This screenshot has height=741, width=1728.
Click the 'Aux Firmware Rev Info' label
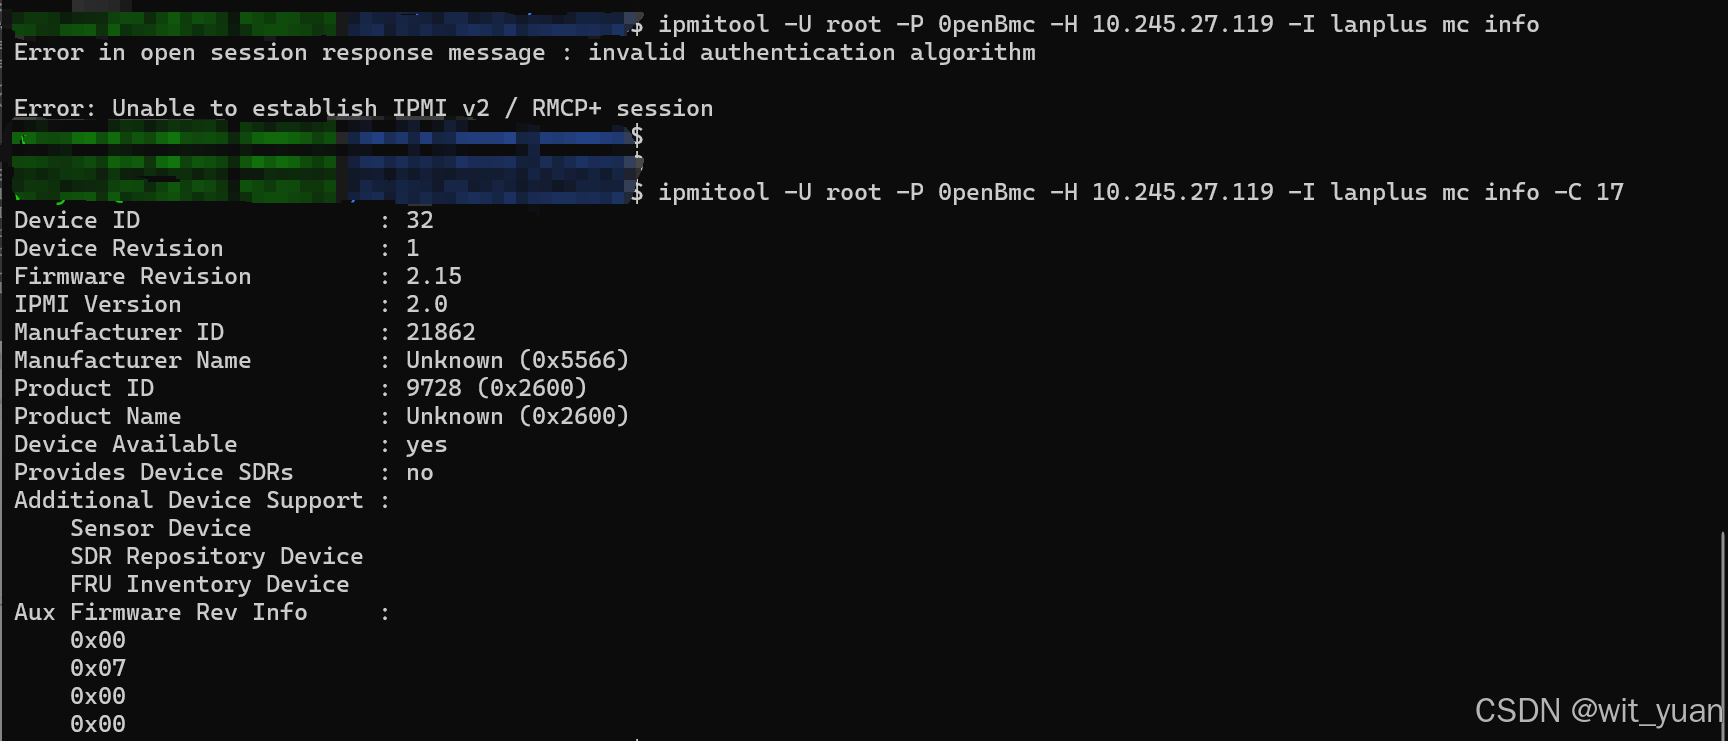(161, 612)
